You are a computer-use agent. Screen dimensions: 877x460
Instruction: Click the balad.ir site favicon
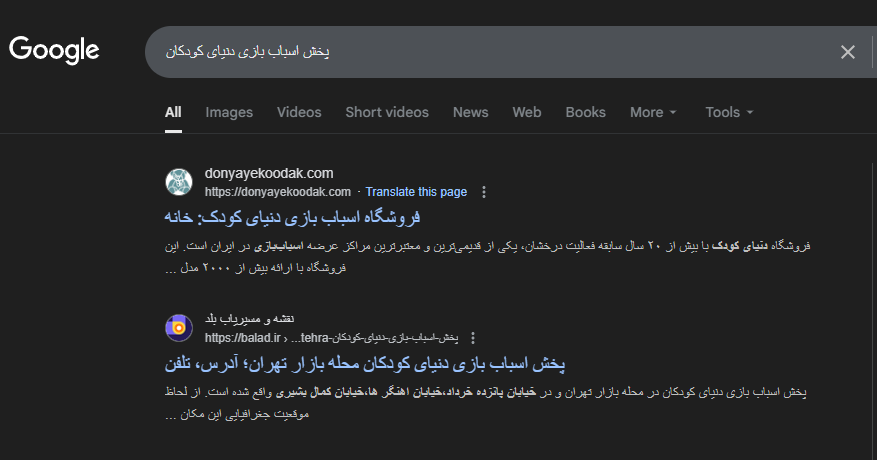(179, 328)
